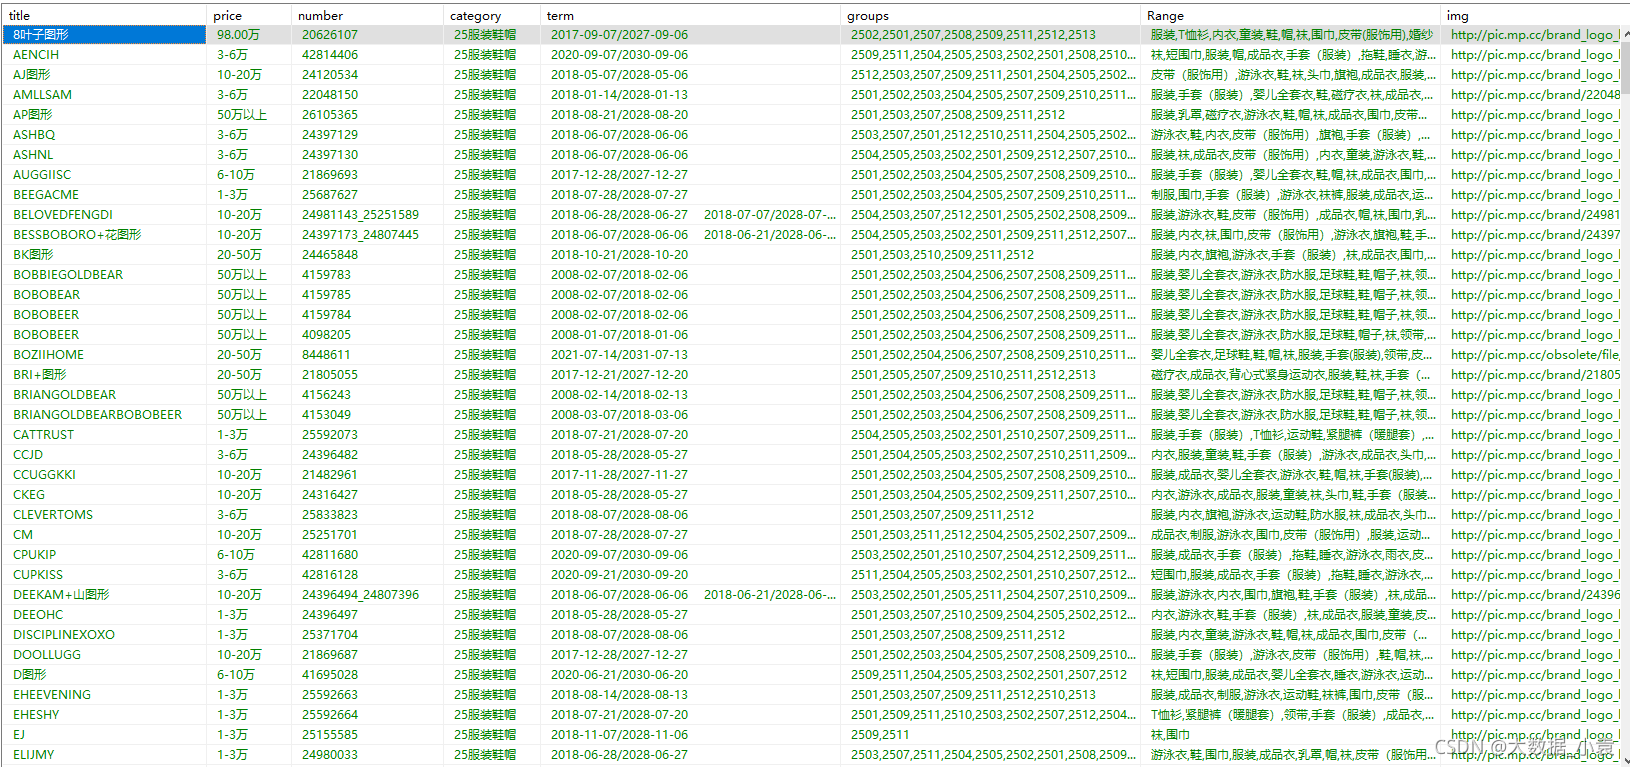Click AMLLSAM img URL ending brand/22048

click(1531, 95)
